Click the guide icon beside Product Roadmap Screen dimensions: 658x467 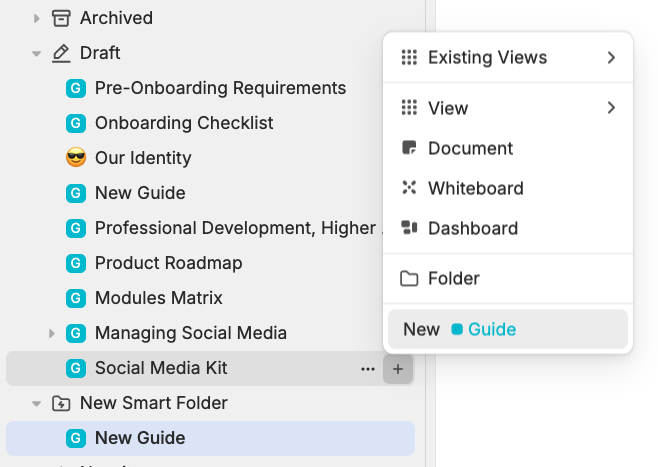click(x=75, y=263)
